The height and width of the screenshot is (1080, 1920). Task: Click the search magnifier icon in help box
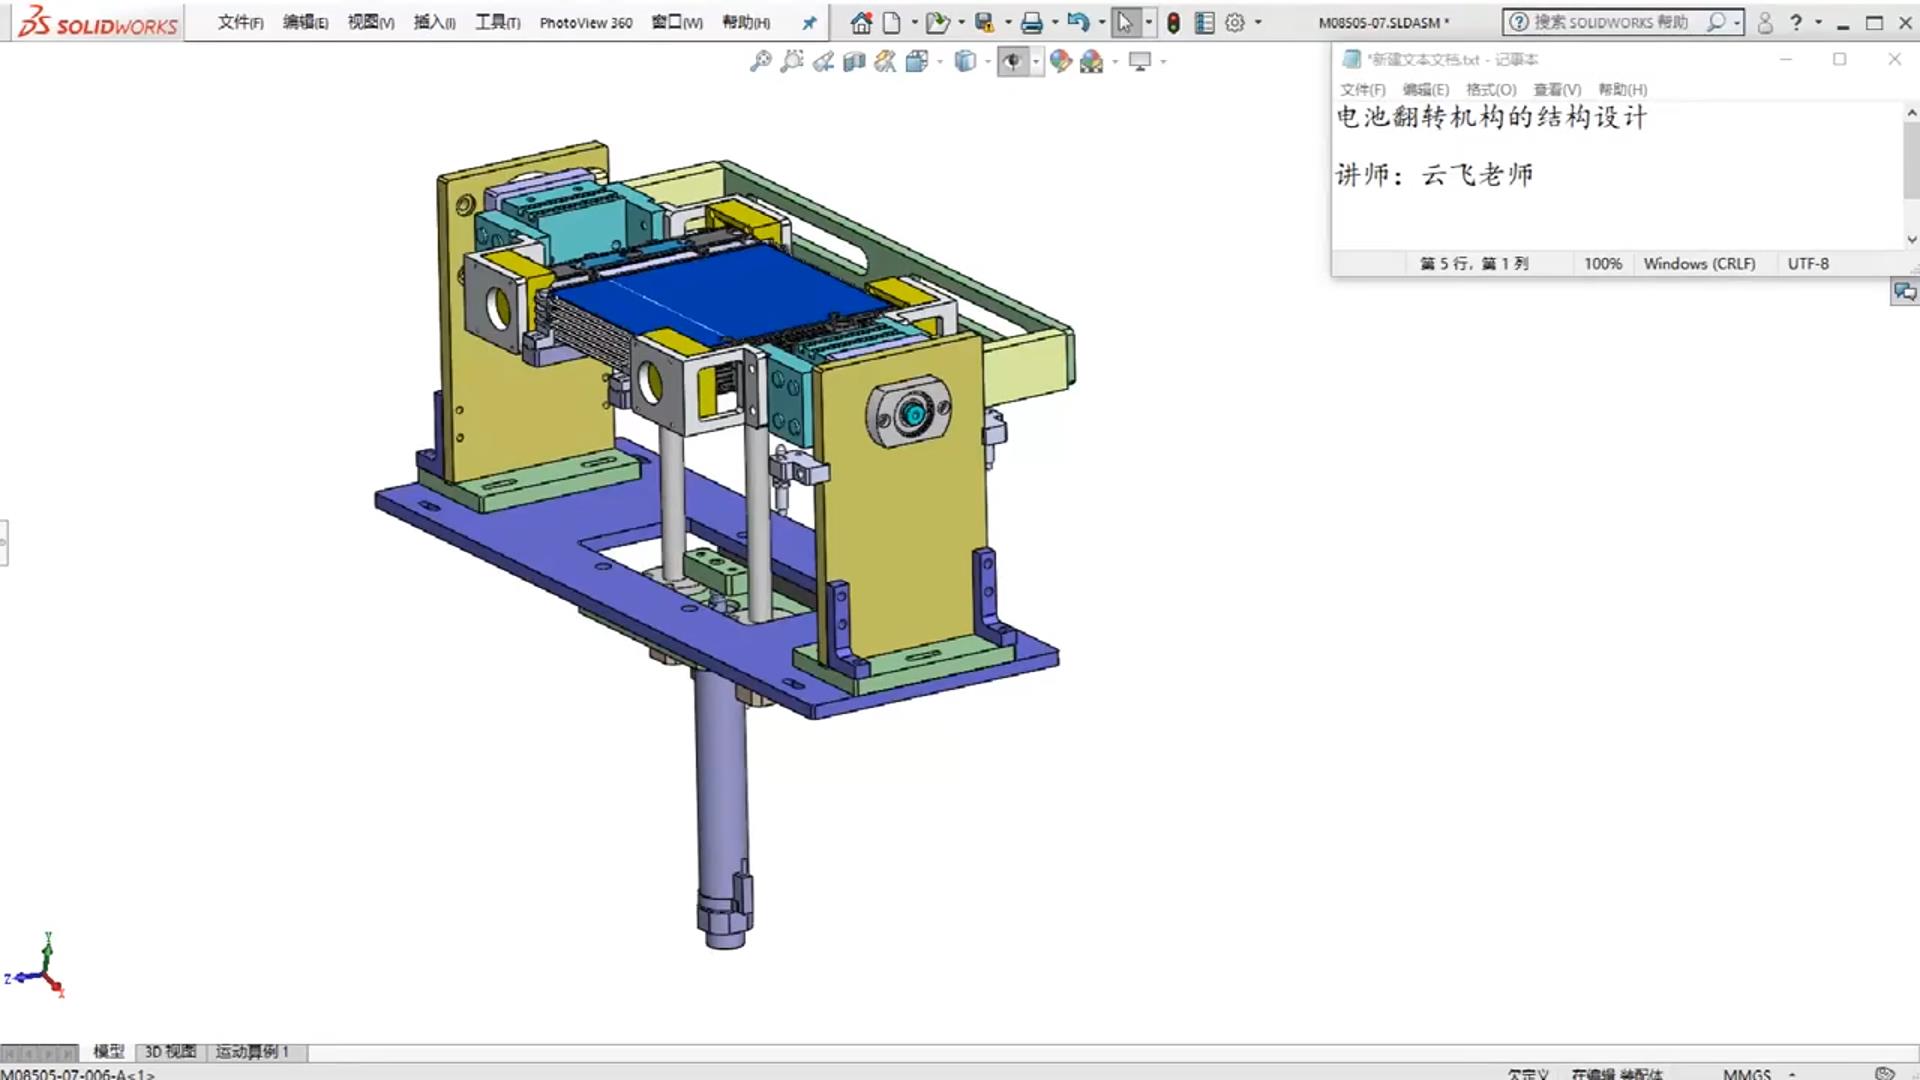pos(1716,22)
